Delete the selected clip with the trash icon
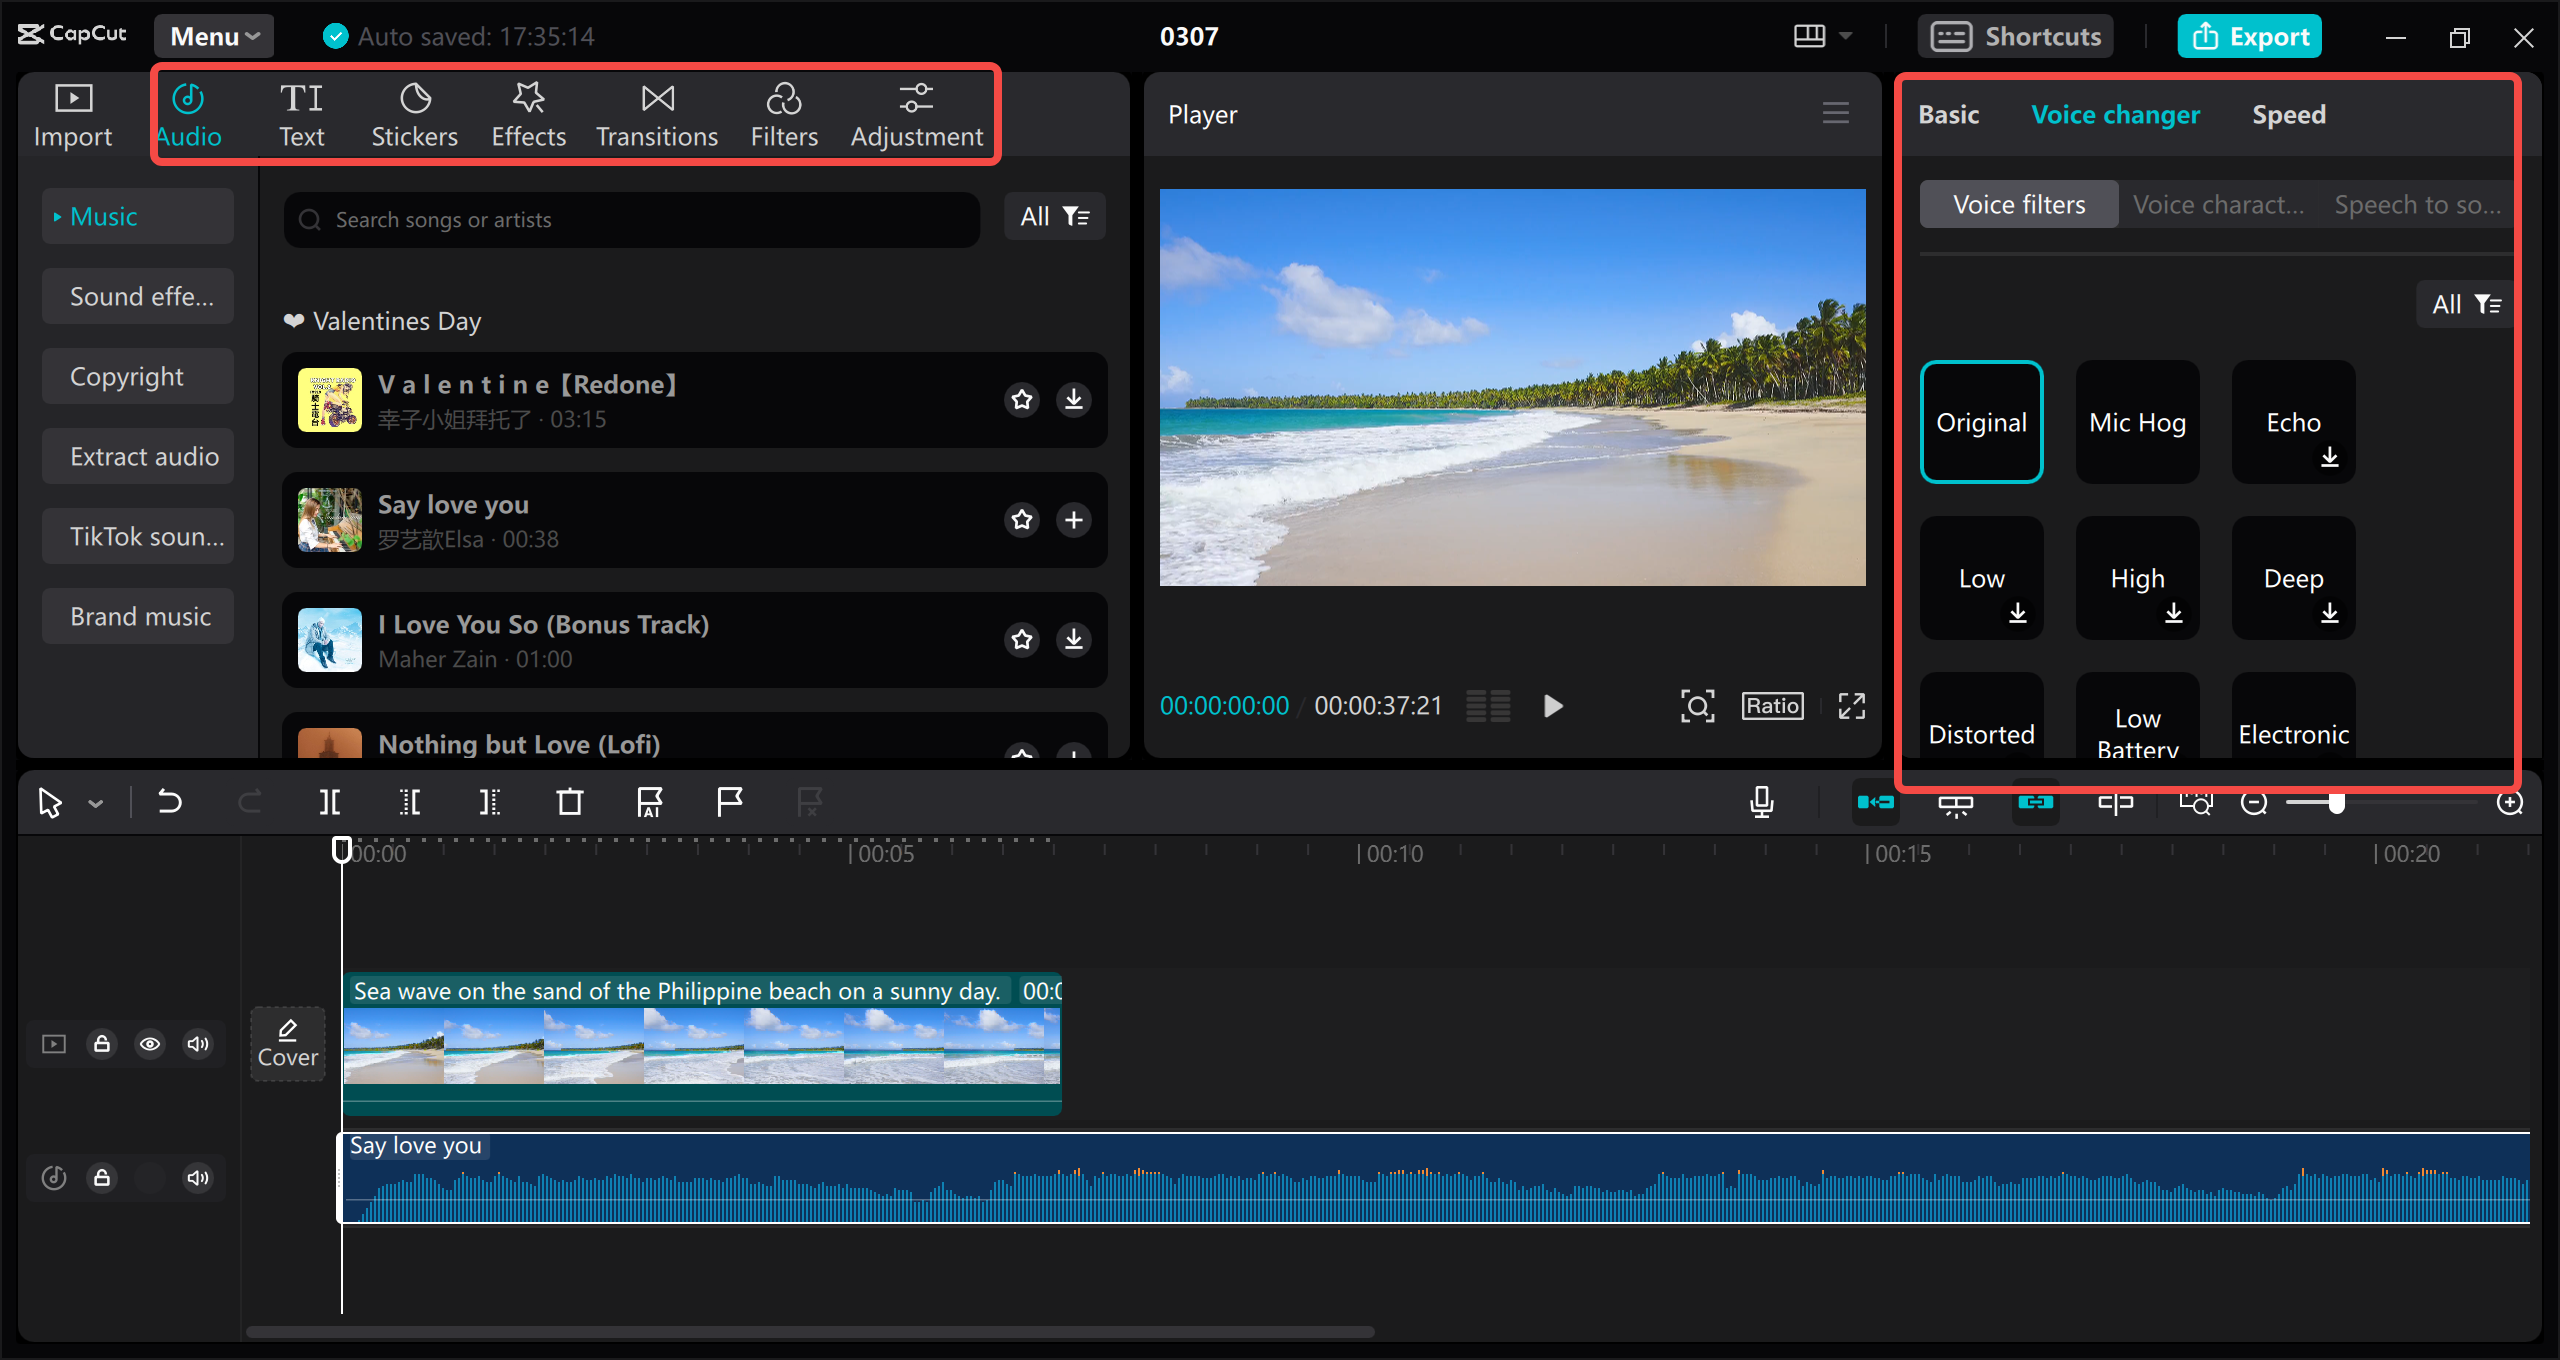The image size is (2560, 1360). click(569, 801)
